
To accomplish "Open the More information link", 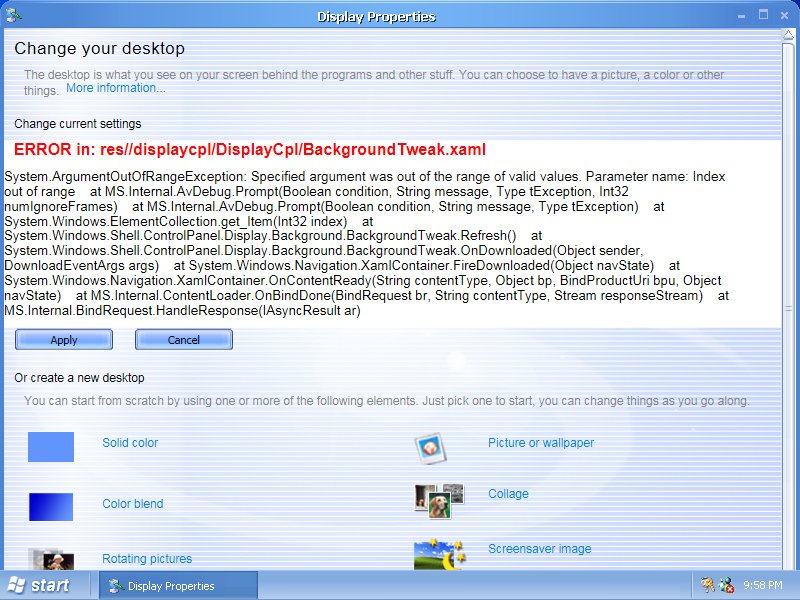I will point(116,88).
